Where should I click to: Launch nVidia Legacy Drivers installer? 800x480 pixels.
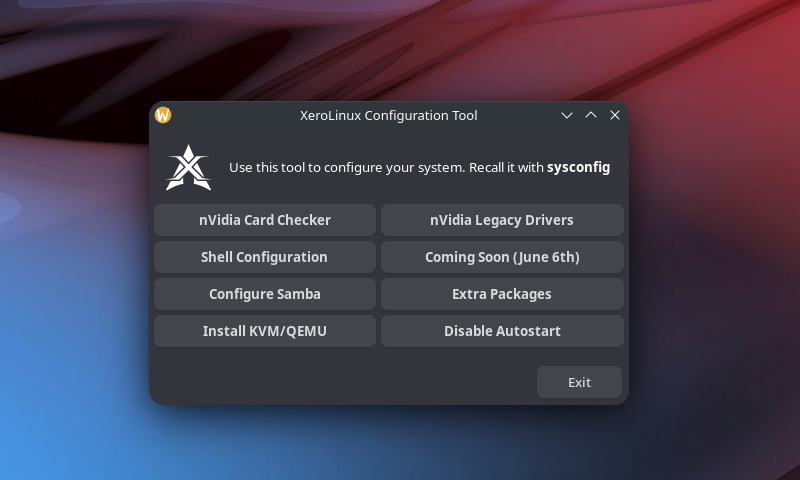coord(502,220)
